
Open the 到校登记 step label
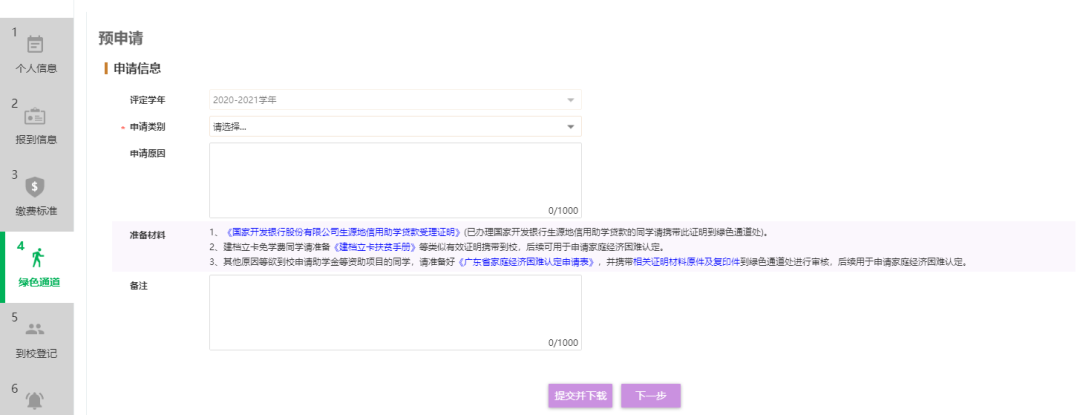coord(37,354)
